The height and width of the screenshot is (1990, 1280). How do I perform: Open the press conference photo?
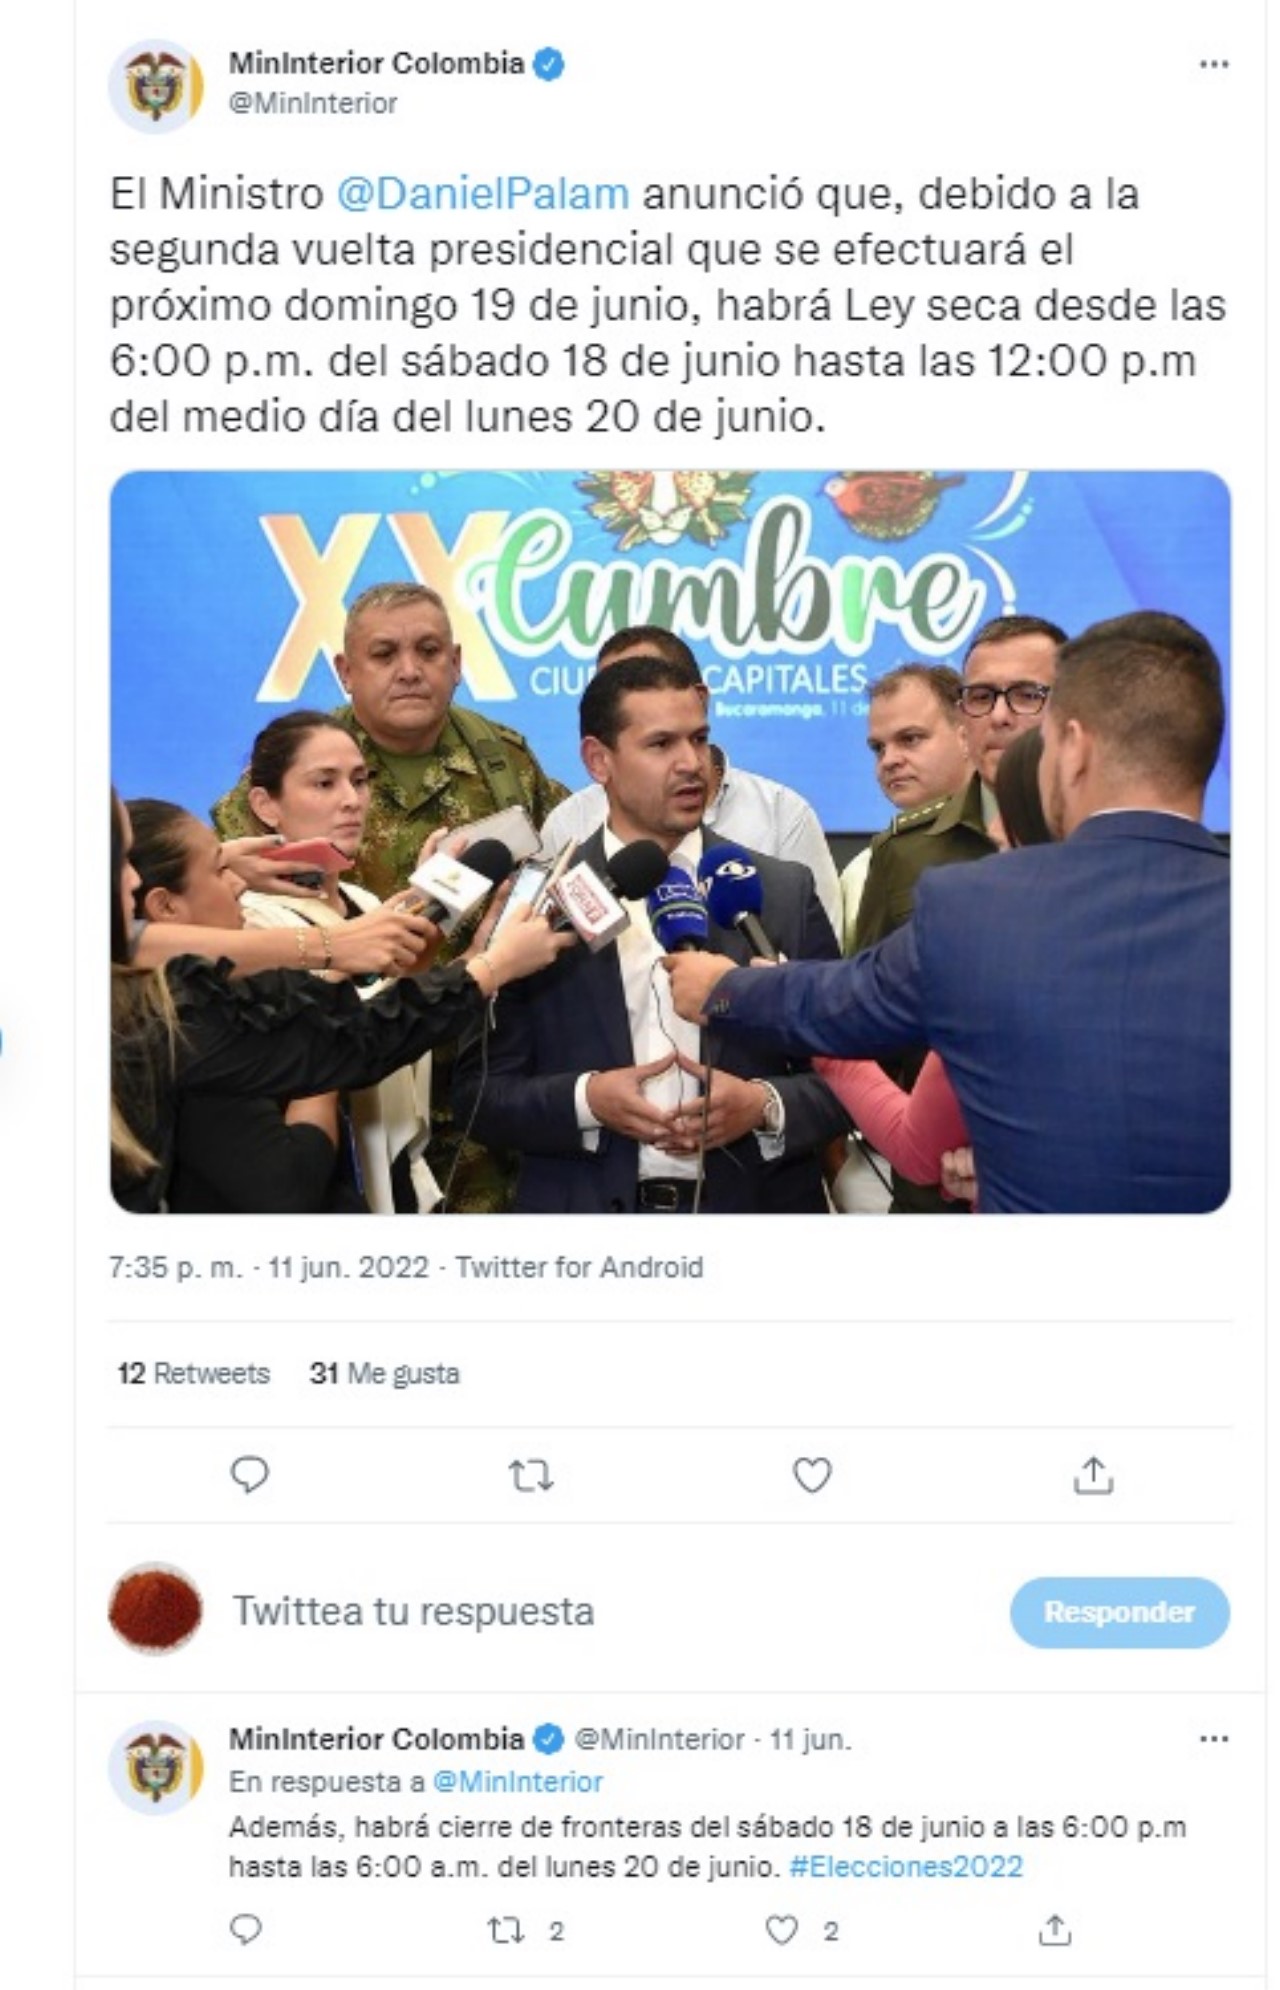pyautogui.click(x=670, y=842)
